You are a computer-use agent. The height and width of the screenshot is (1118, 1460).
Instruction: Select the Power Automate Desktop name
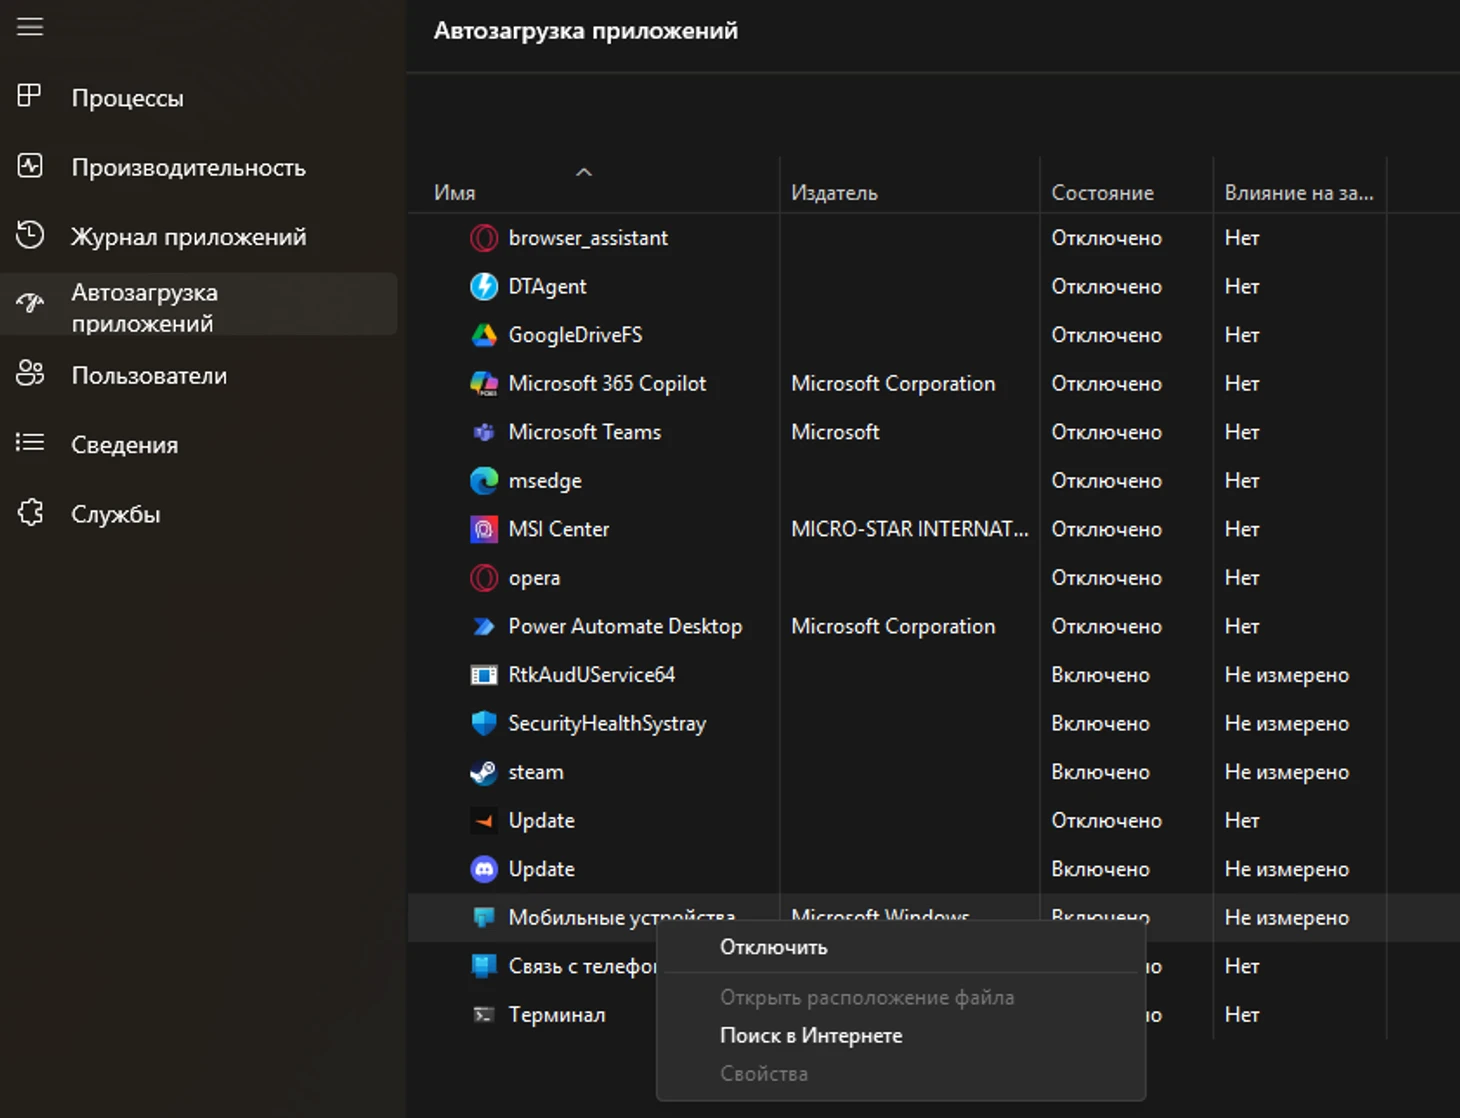[625, 627]
